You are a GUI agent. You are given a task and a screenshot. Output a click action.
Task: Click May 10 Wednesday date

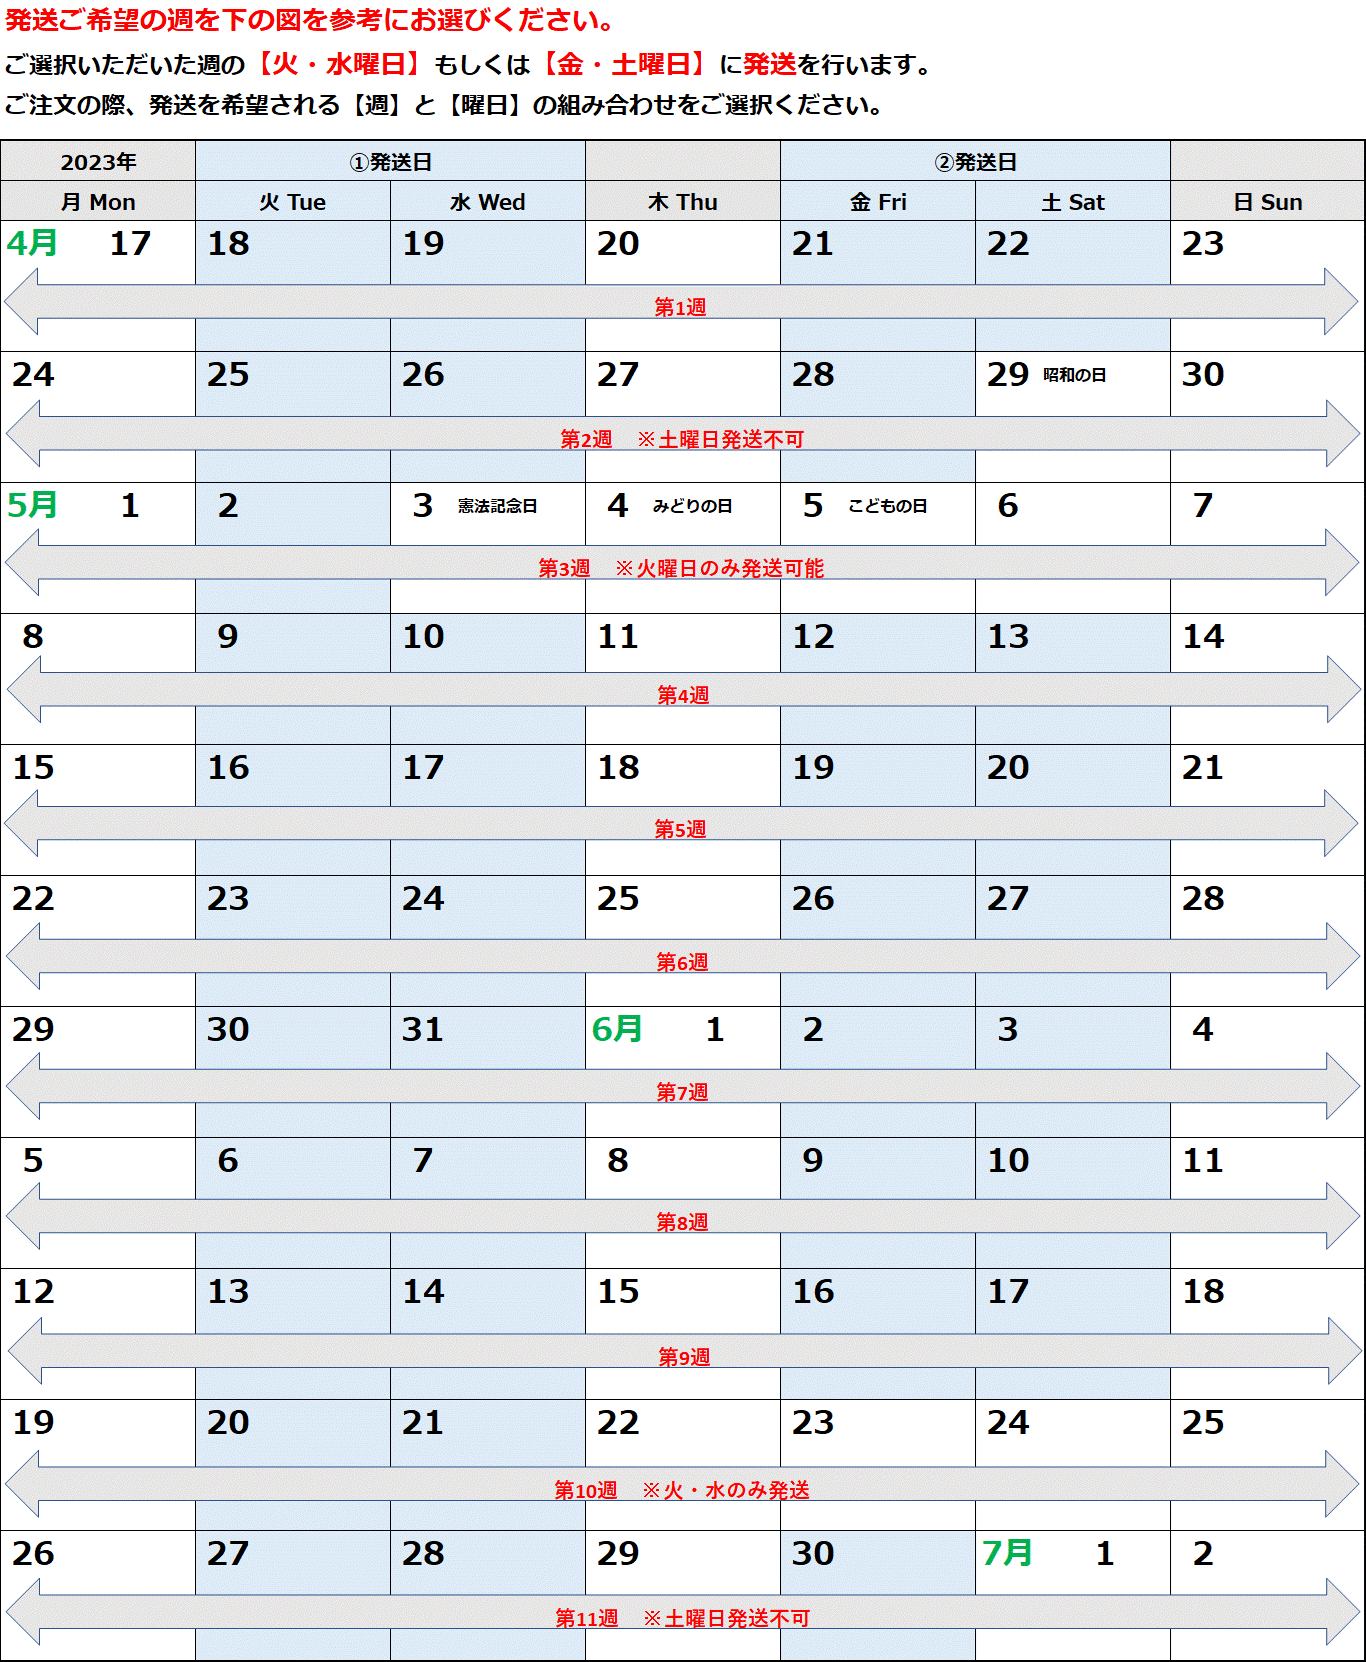pyautogui.click(x=423, y=636)
